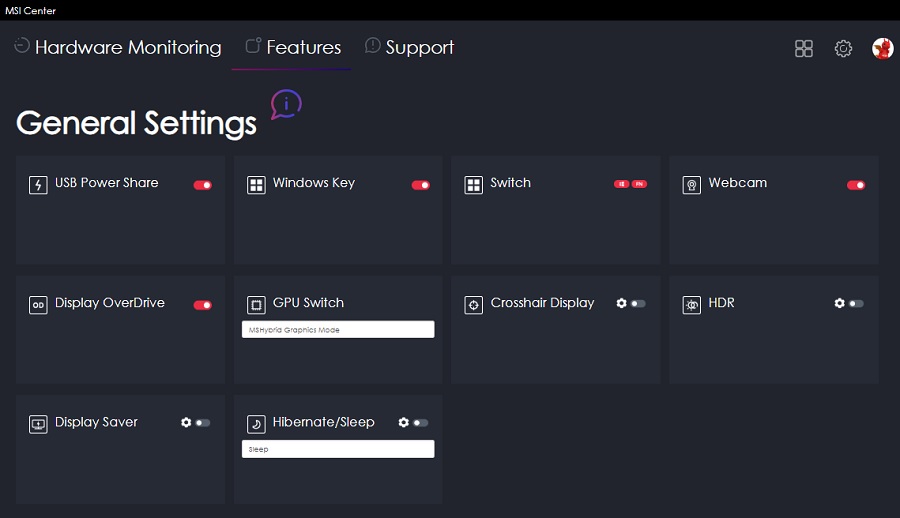Toggle the Webcam switch off

coord(856,185)
